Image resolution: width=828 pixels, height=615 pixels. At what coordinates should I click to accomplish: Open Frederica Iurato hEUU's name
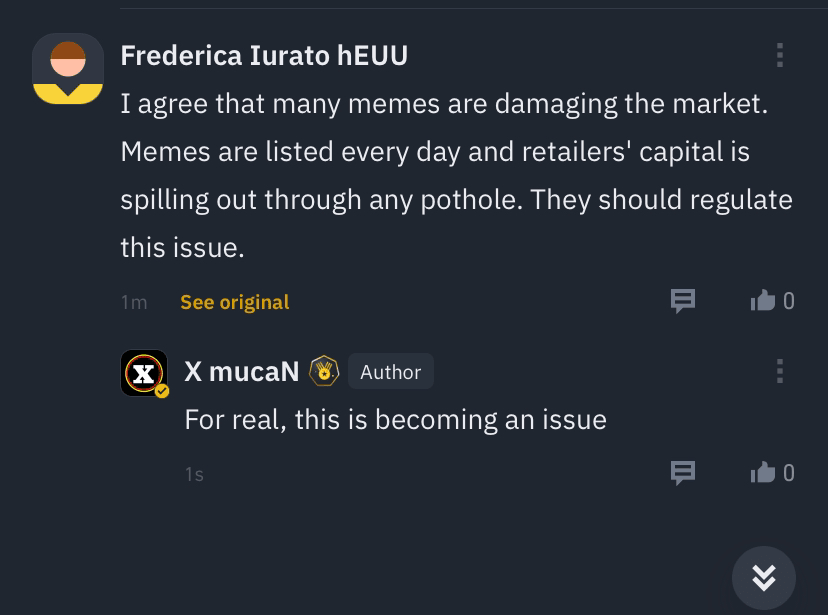tap(264, 55)
